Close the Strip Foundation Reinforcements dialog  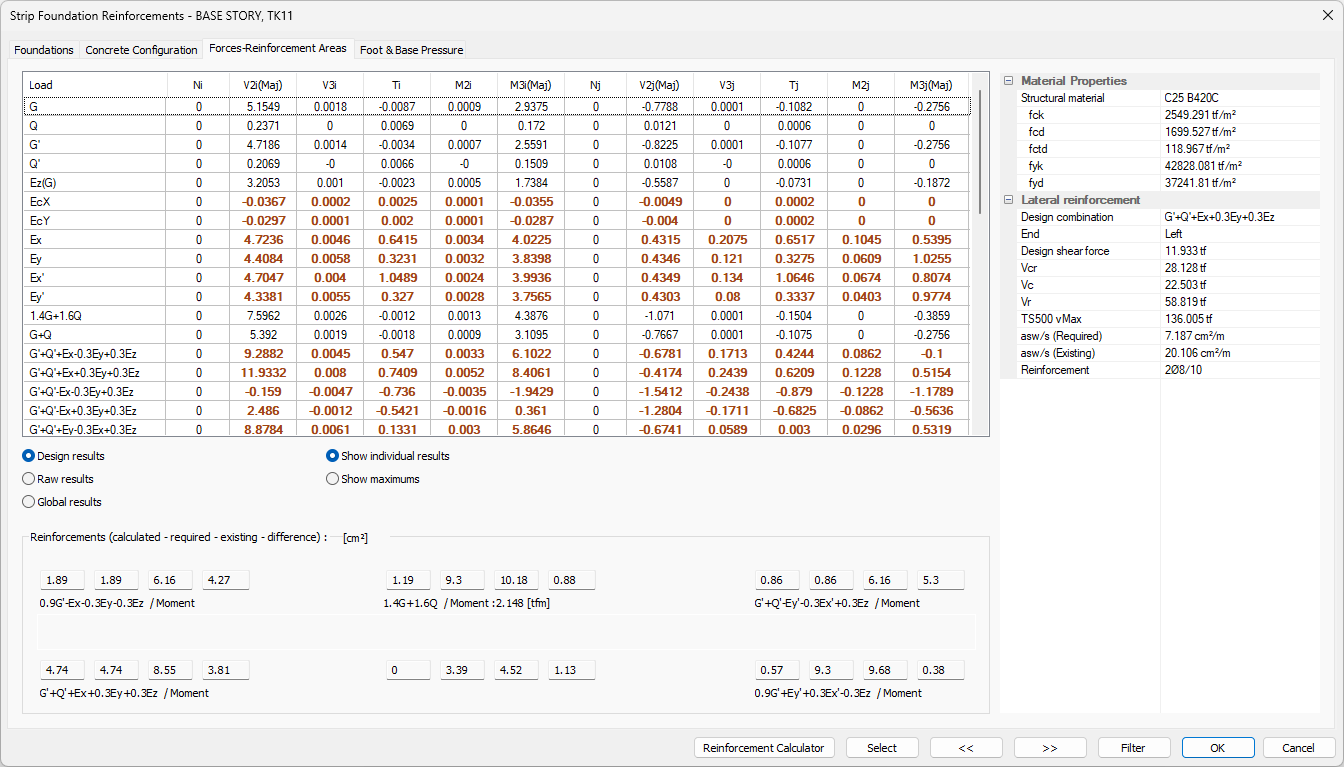1326,16
